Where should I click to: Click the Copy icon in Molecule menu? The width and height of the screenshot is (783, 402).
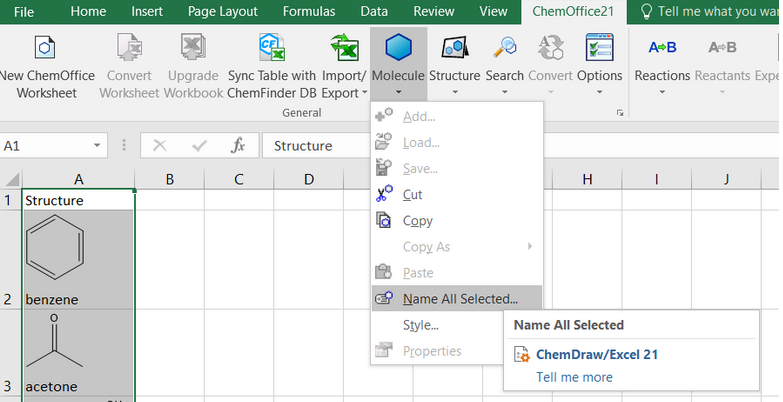(x=384, y=220)
